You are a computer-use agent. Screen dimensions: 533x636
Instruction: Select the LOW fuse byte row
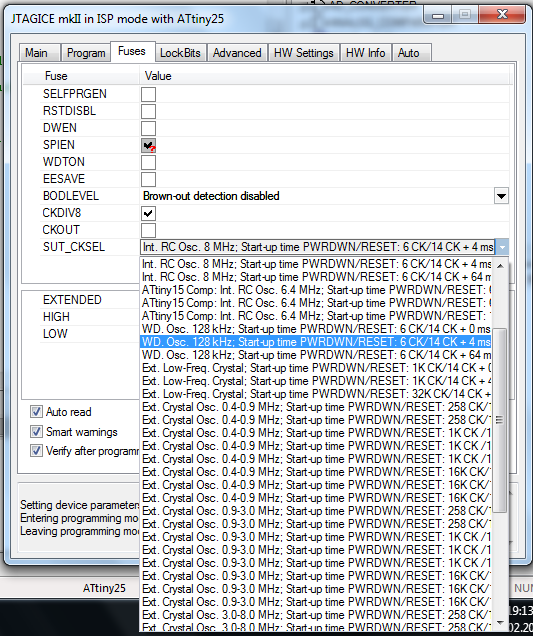point(55,334)
